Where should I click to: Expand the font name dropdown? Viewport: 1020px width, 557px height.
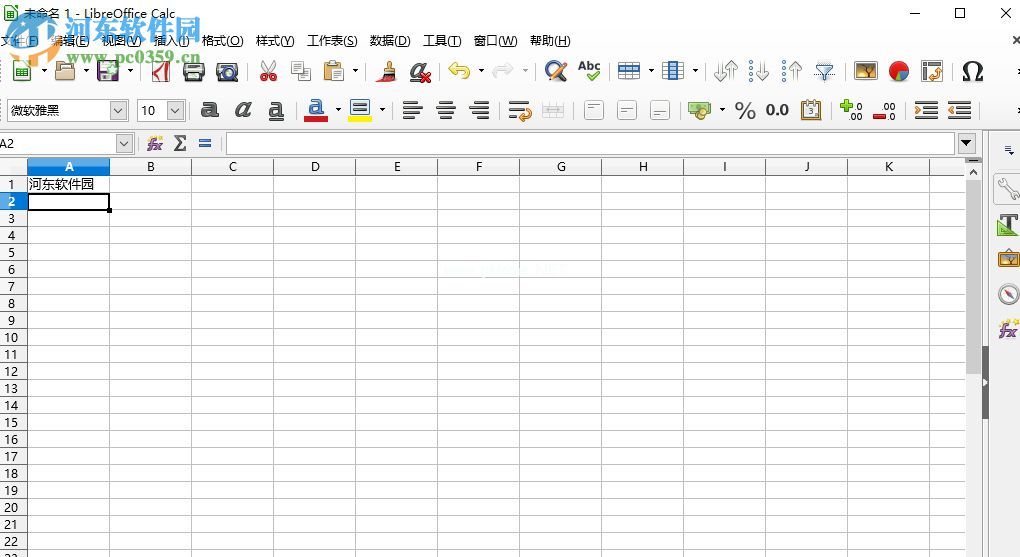point(118,111)
